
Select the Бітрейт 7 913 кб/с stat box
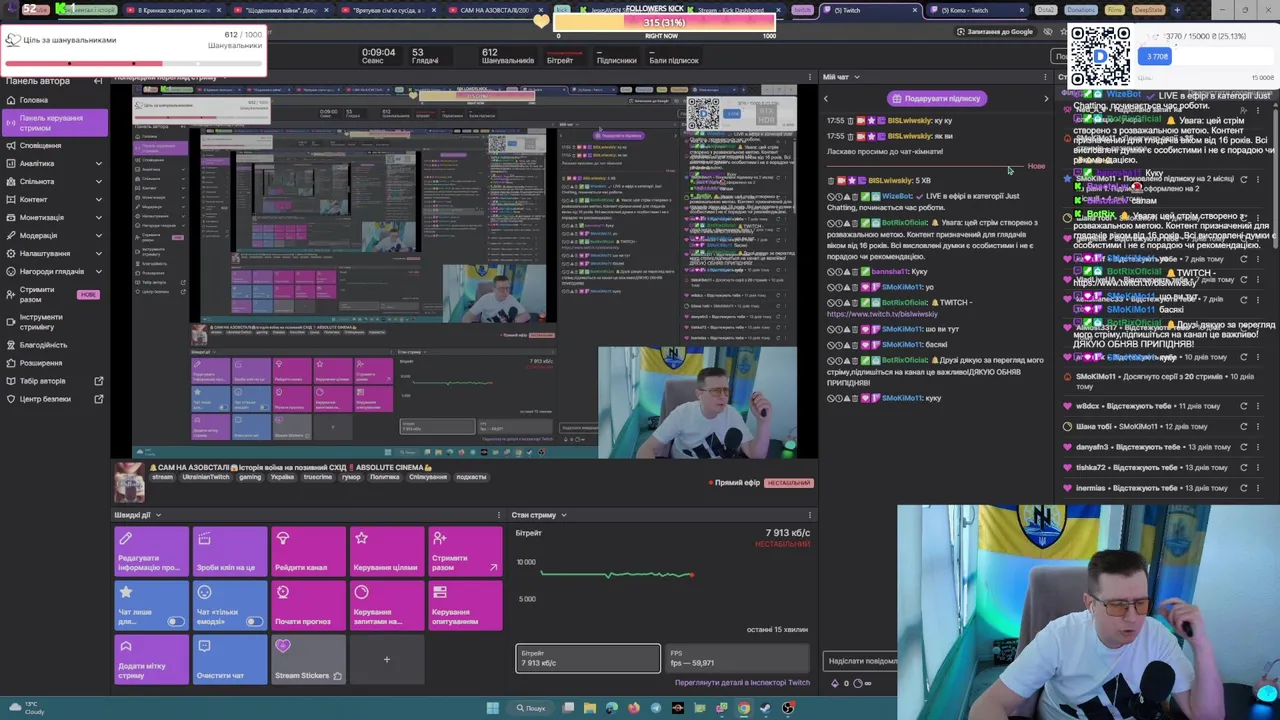(588, 658)
